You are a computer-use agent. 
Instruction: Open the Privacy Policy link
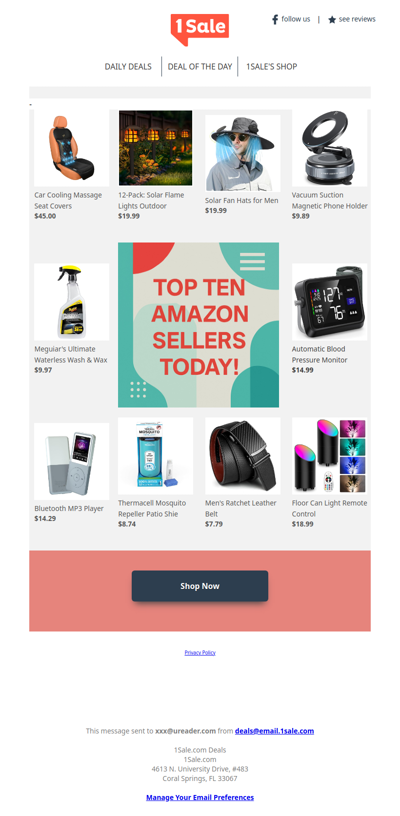tap(200, 653)
